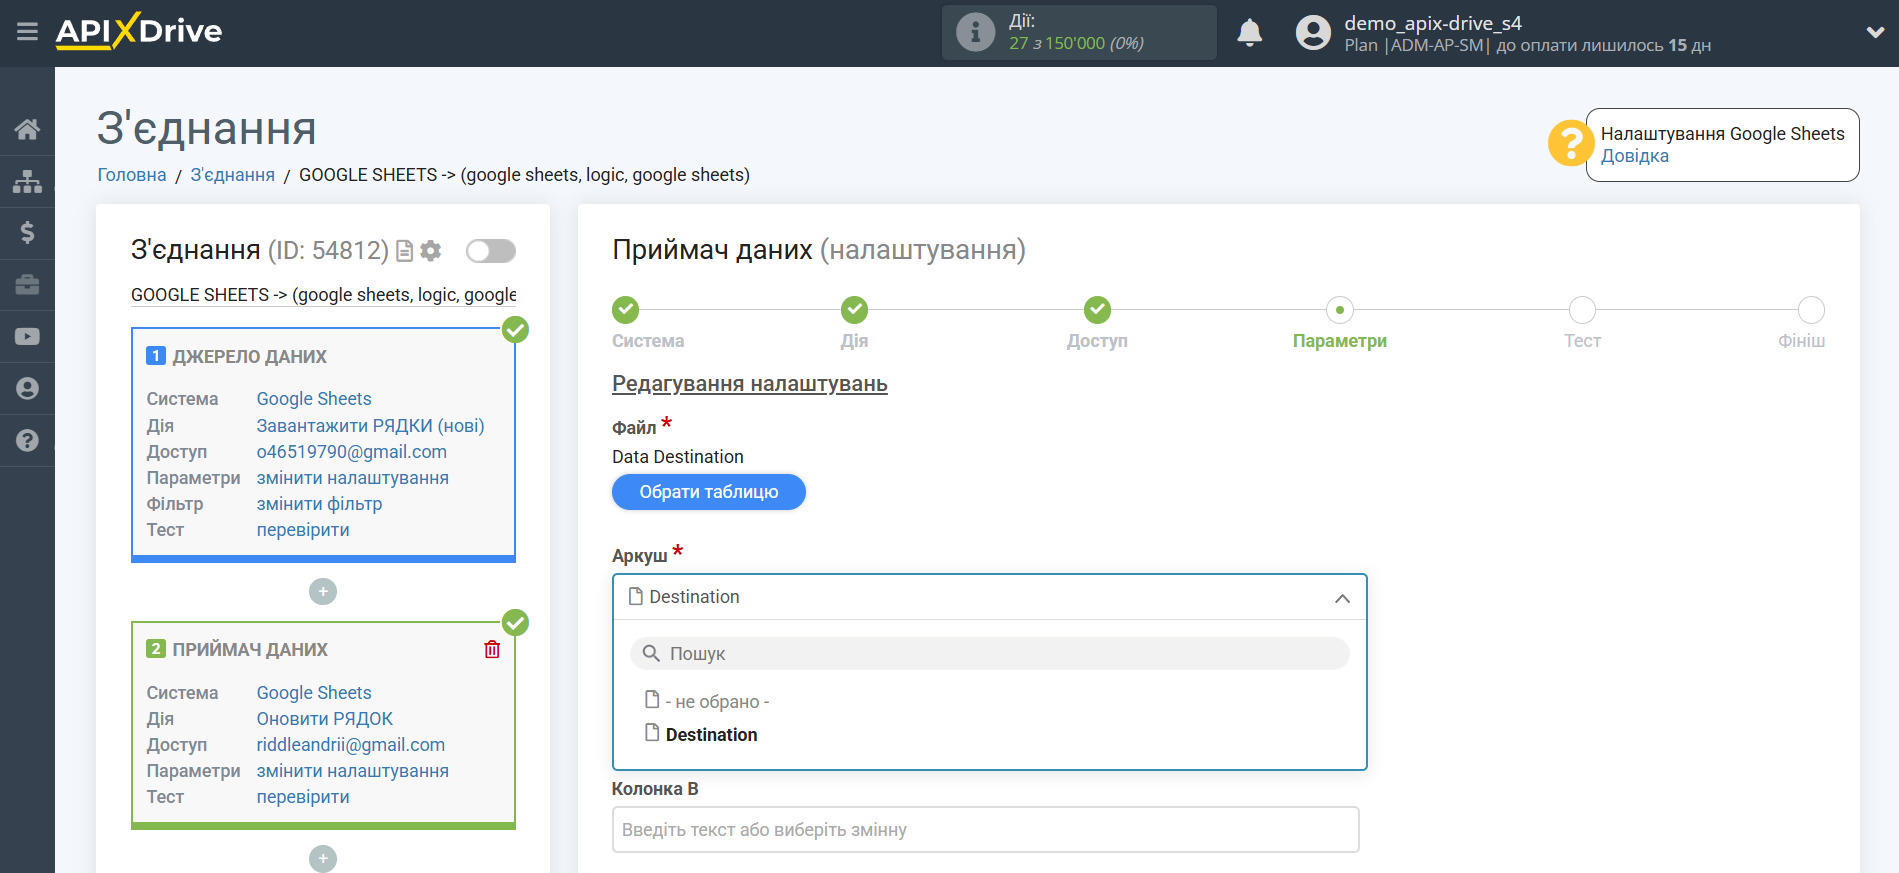Select the Параметри step

click(1340, 310)
